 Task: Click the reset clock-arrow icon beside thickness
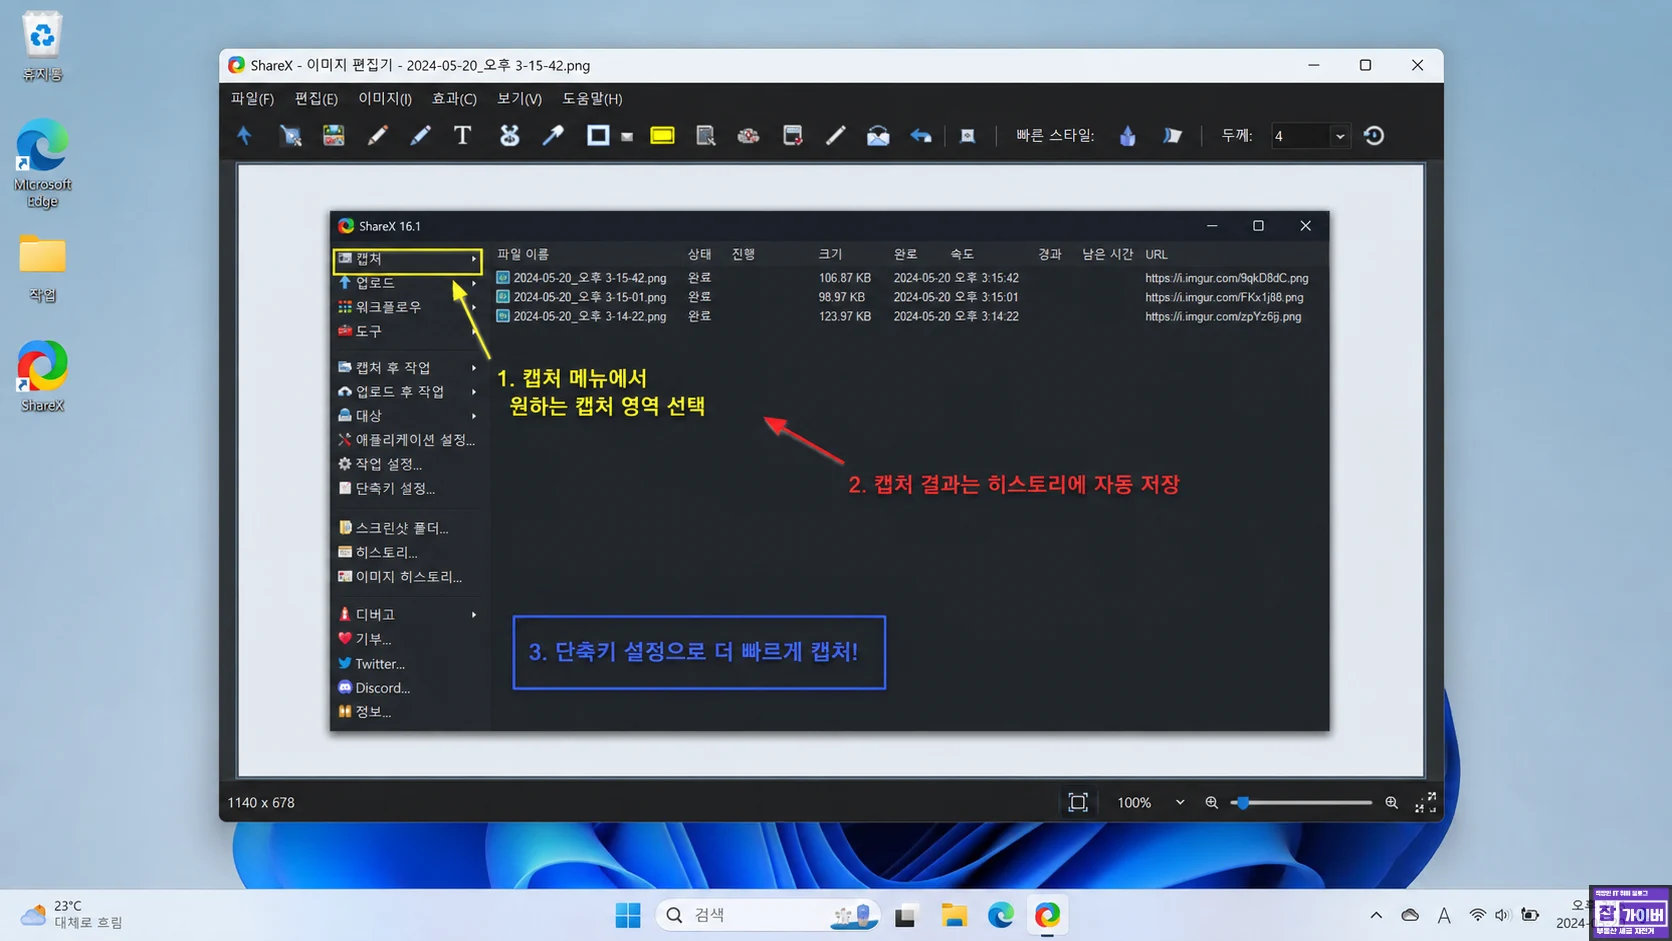tap(1374, 135)
